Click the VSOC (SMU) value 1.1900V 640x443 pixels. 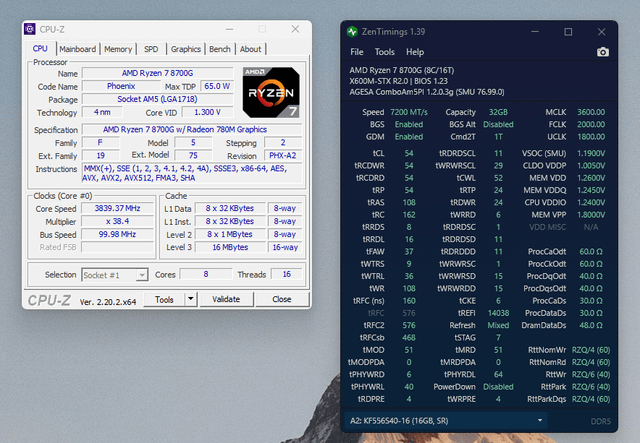coord(591,154)
